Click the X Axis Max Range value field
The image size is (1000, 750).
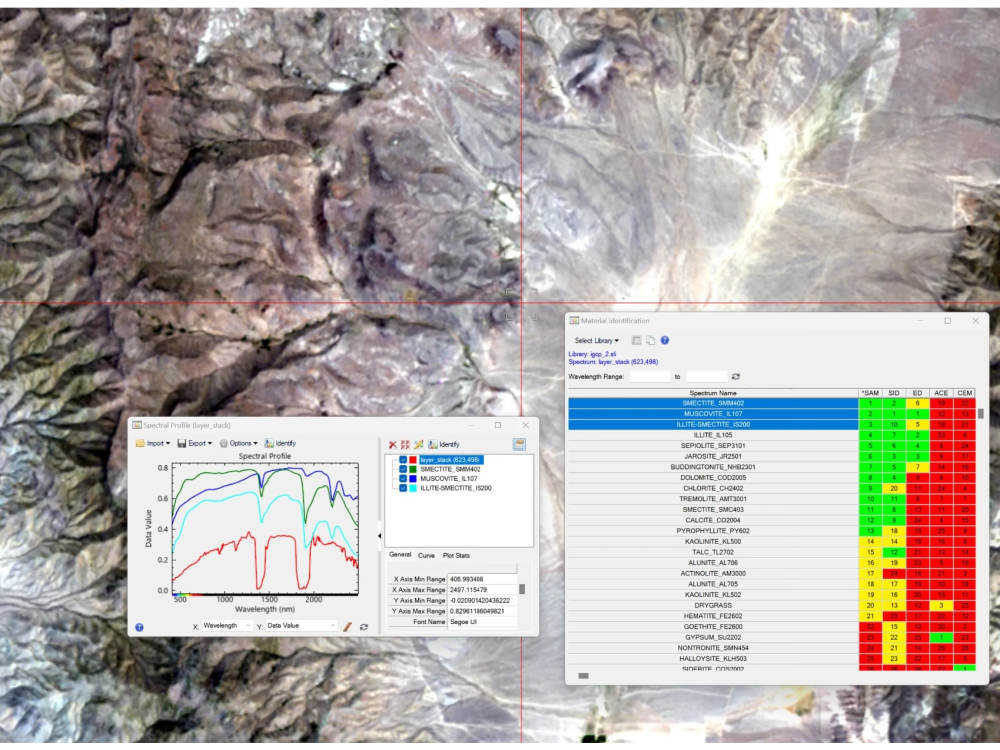482,591
